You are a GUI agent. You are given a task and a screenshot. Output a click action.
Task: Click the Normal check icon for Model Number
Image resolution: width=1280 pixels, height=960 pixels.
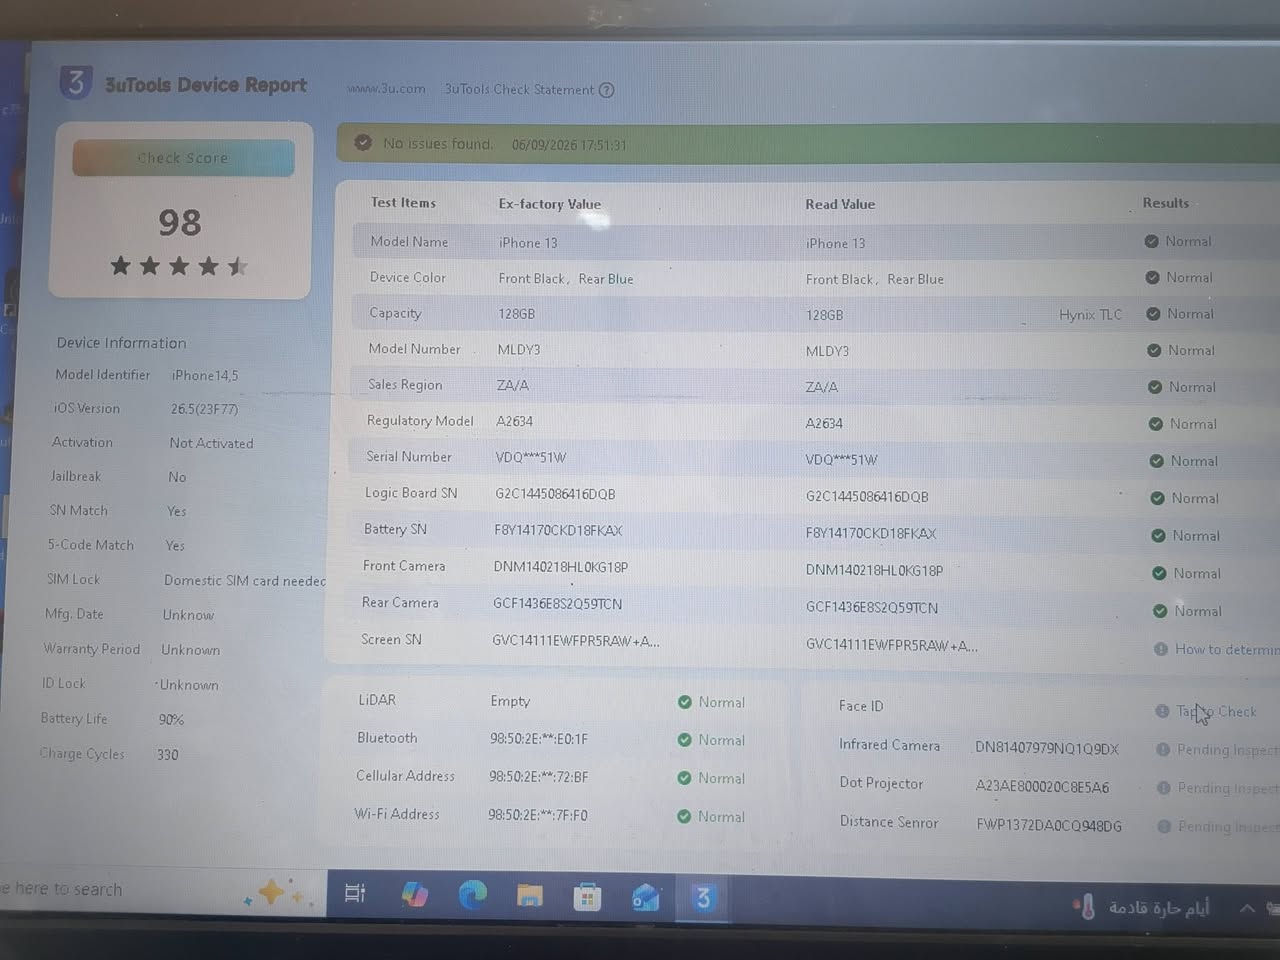click(1154, 350)
